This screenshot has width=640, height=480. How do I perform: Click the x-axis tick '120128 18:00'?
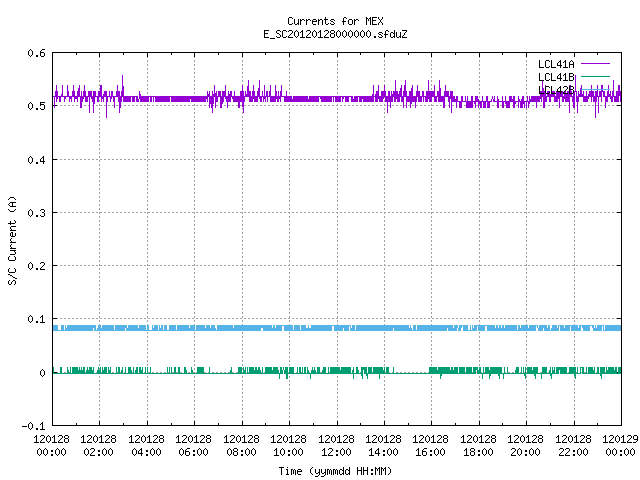[x=478, y=446]
